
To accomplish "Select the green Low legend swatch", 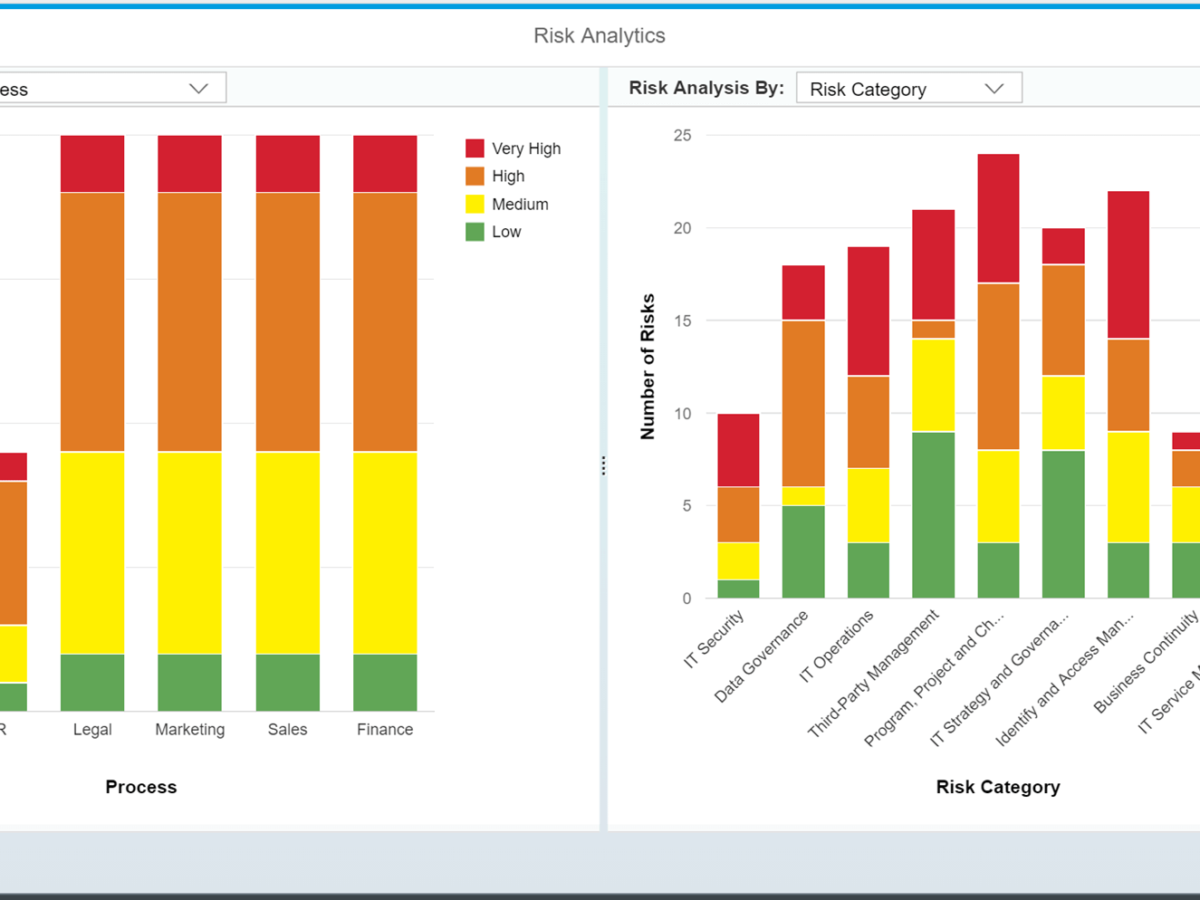I will click(x=475, y=232).
